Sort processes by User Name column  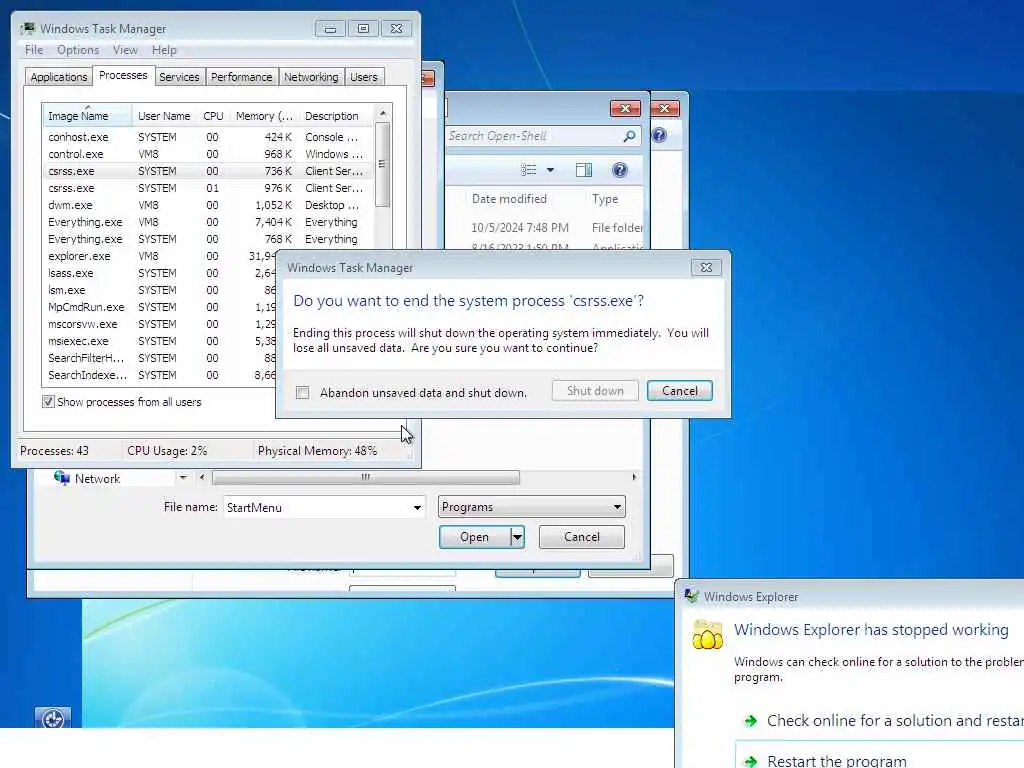click(x=165, y=116)
